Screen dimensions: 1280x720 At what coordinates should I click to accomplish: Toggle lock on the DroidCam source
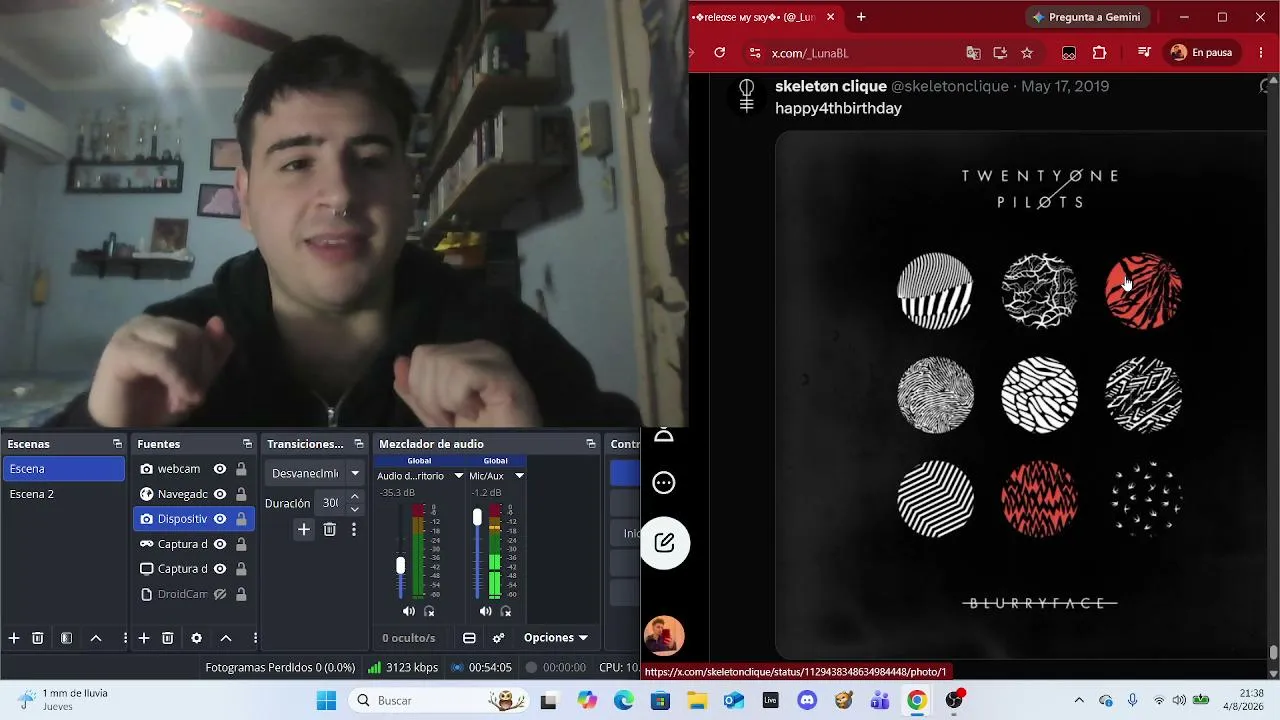point(241,594)
